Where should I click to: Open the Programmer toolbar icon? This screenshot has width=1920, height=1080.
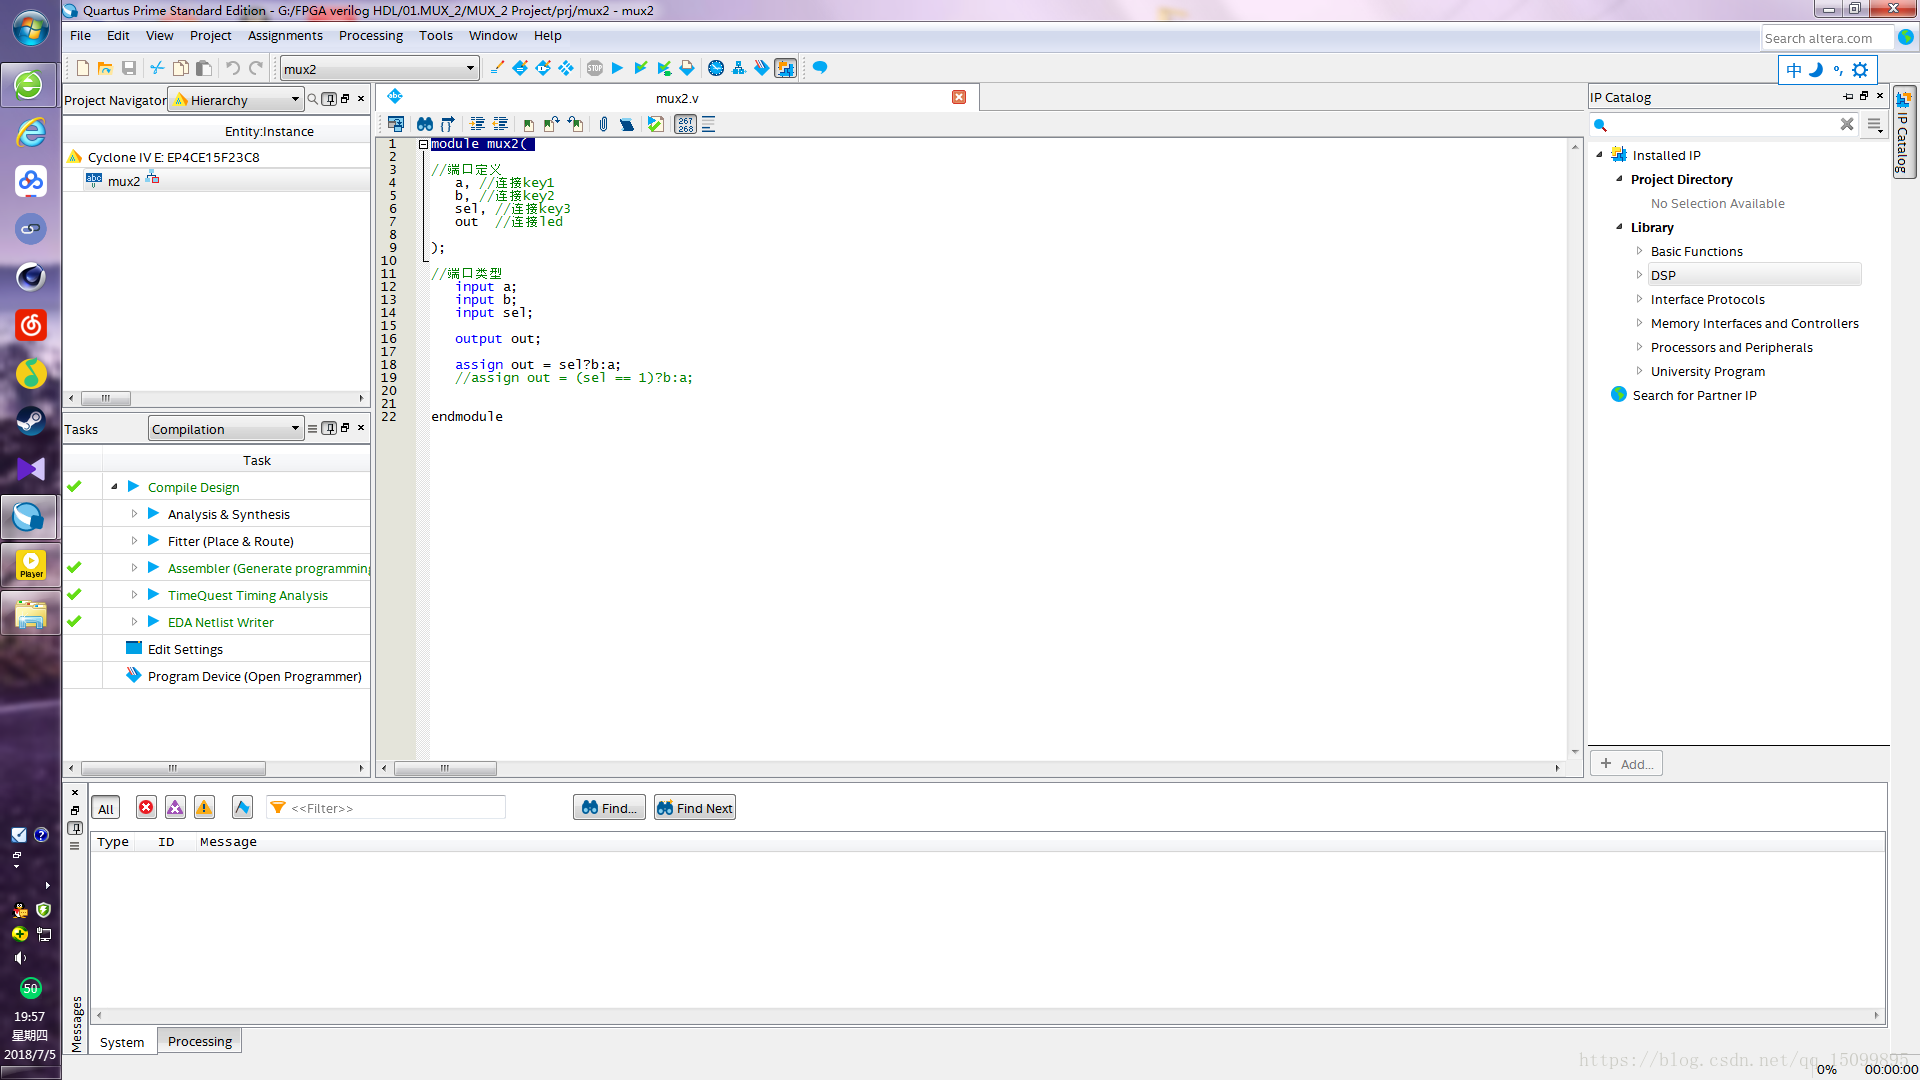point(762,68)
